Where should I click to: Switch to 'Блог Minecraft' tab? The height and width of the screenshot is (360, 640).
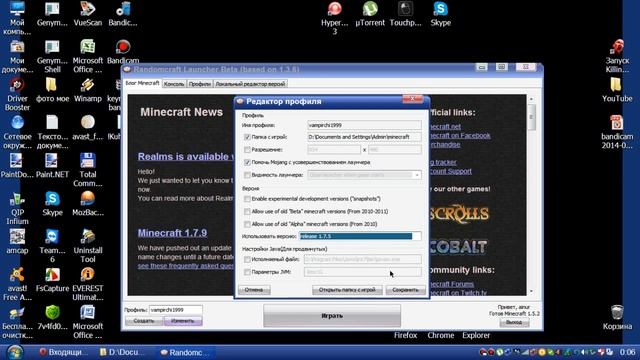[142, 83]
